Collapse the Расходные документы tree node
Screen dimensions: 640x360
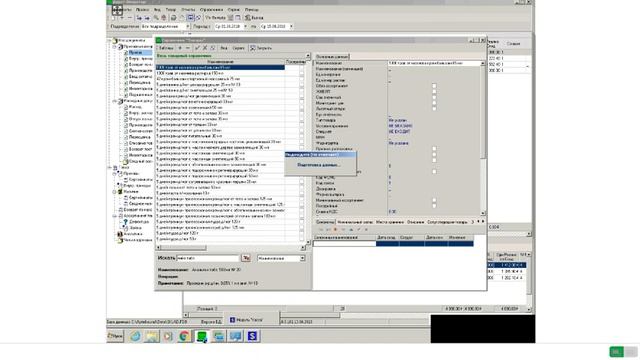pos(115,101)
